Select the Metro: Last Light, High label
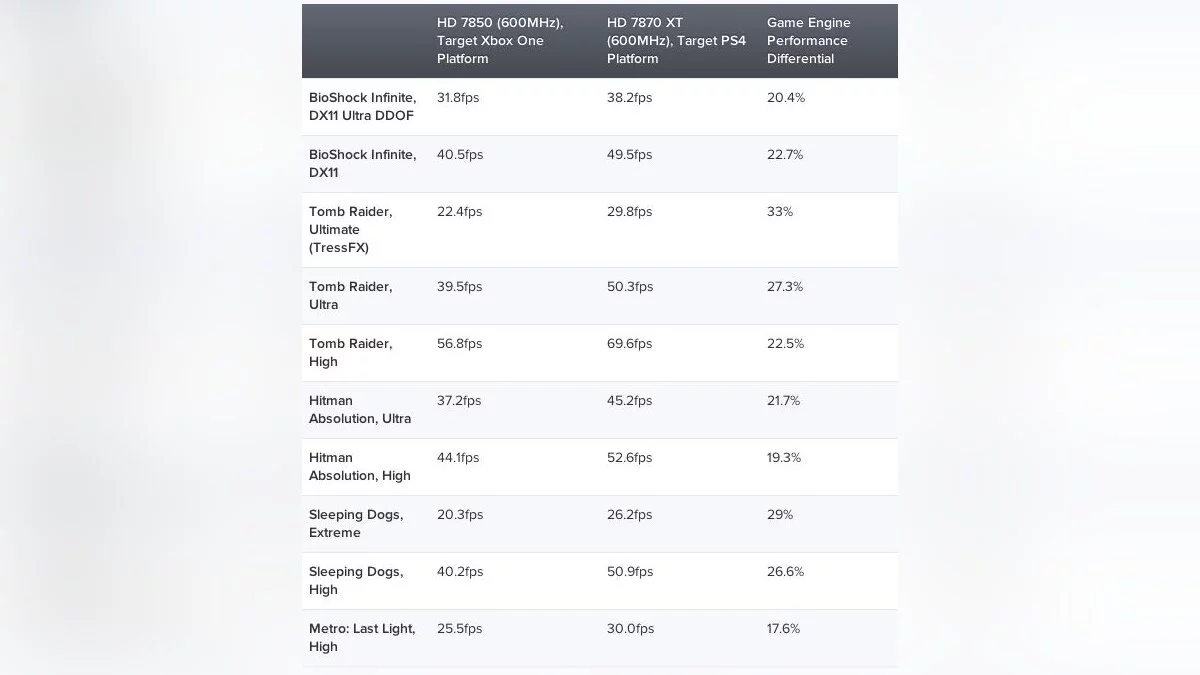 [x=362, y=638]
